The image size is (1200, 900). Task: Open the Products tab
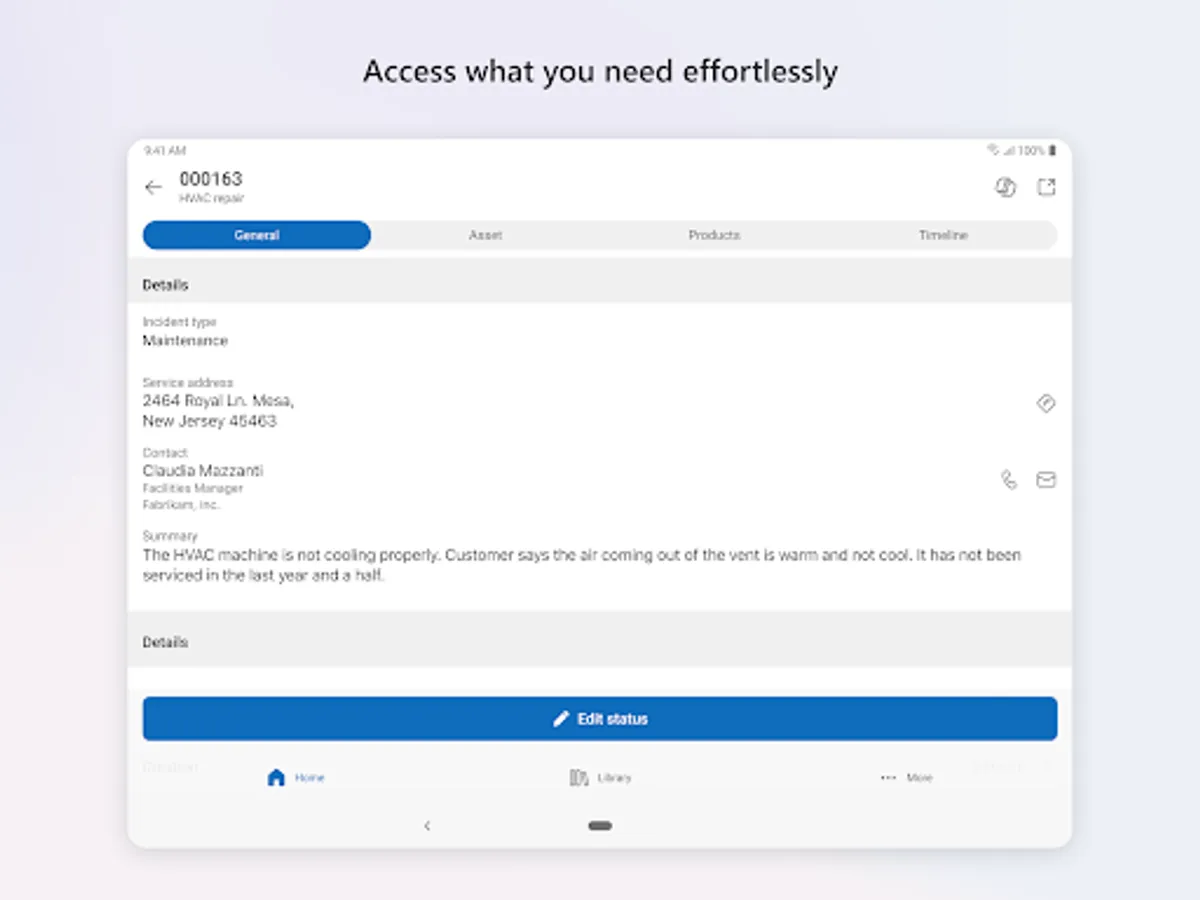[714, 235]
